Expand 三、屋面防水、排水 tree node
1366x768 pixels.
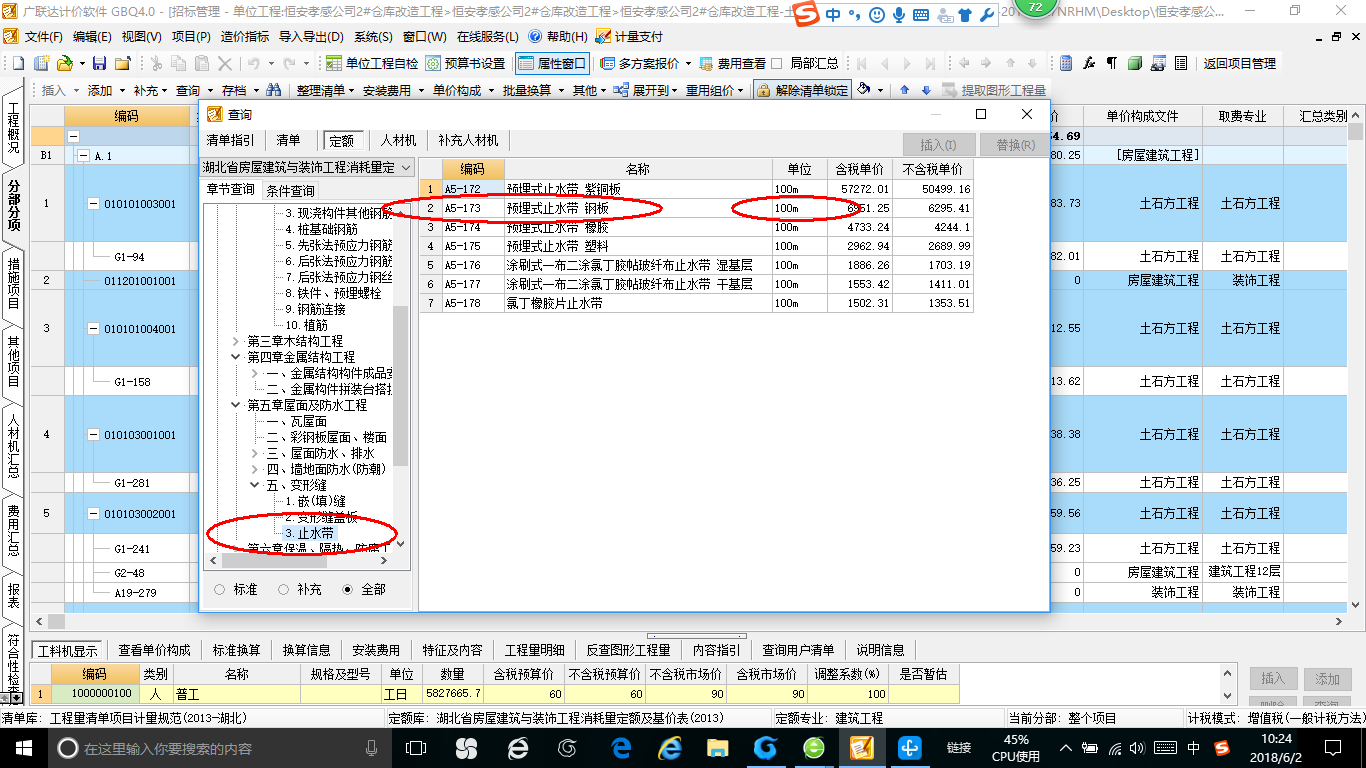255,453
